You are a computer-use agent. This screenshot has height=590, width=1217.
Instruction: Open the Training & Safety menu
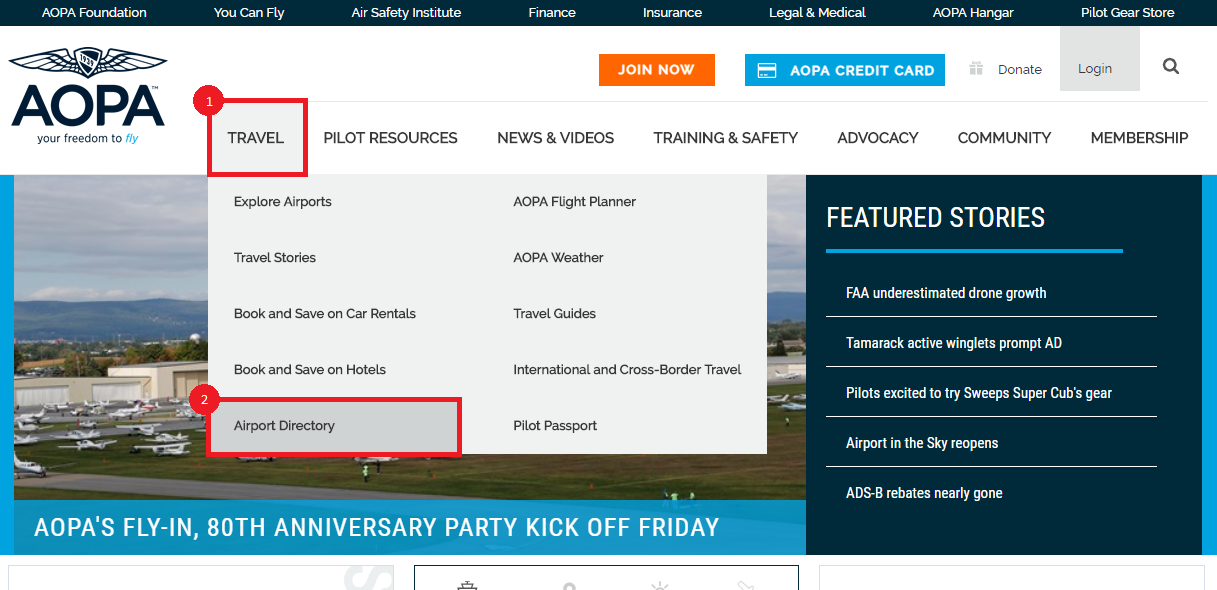pyautogui.click(x=726, y=138)
